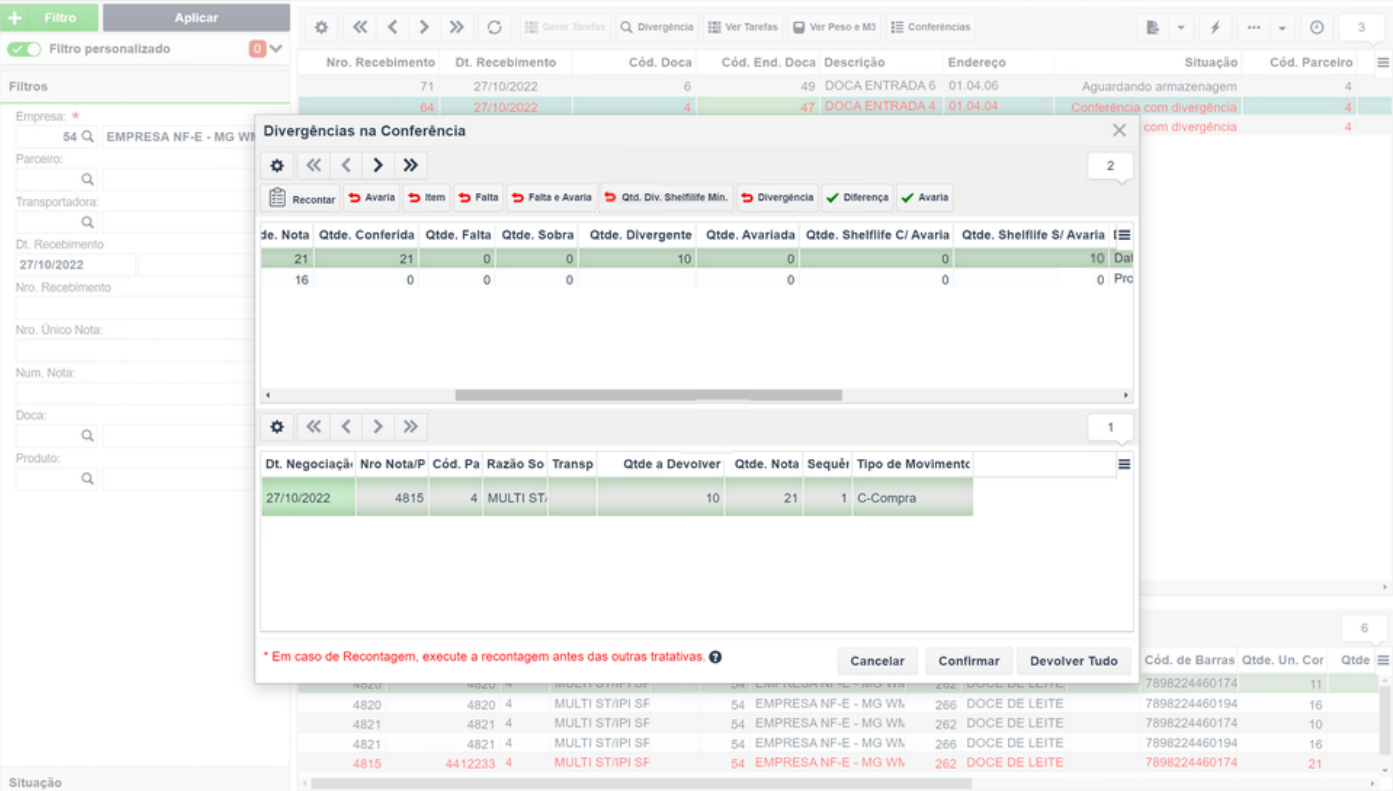
Task: Click undo Avaria red arrow button
Action: (x=372, y=198)
